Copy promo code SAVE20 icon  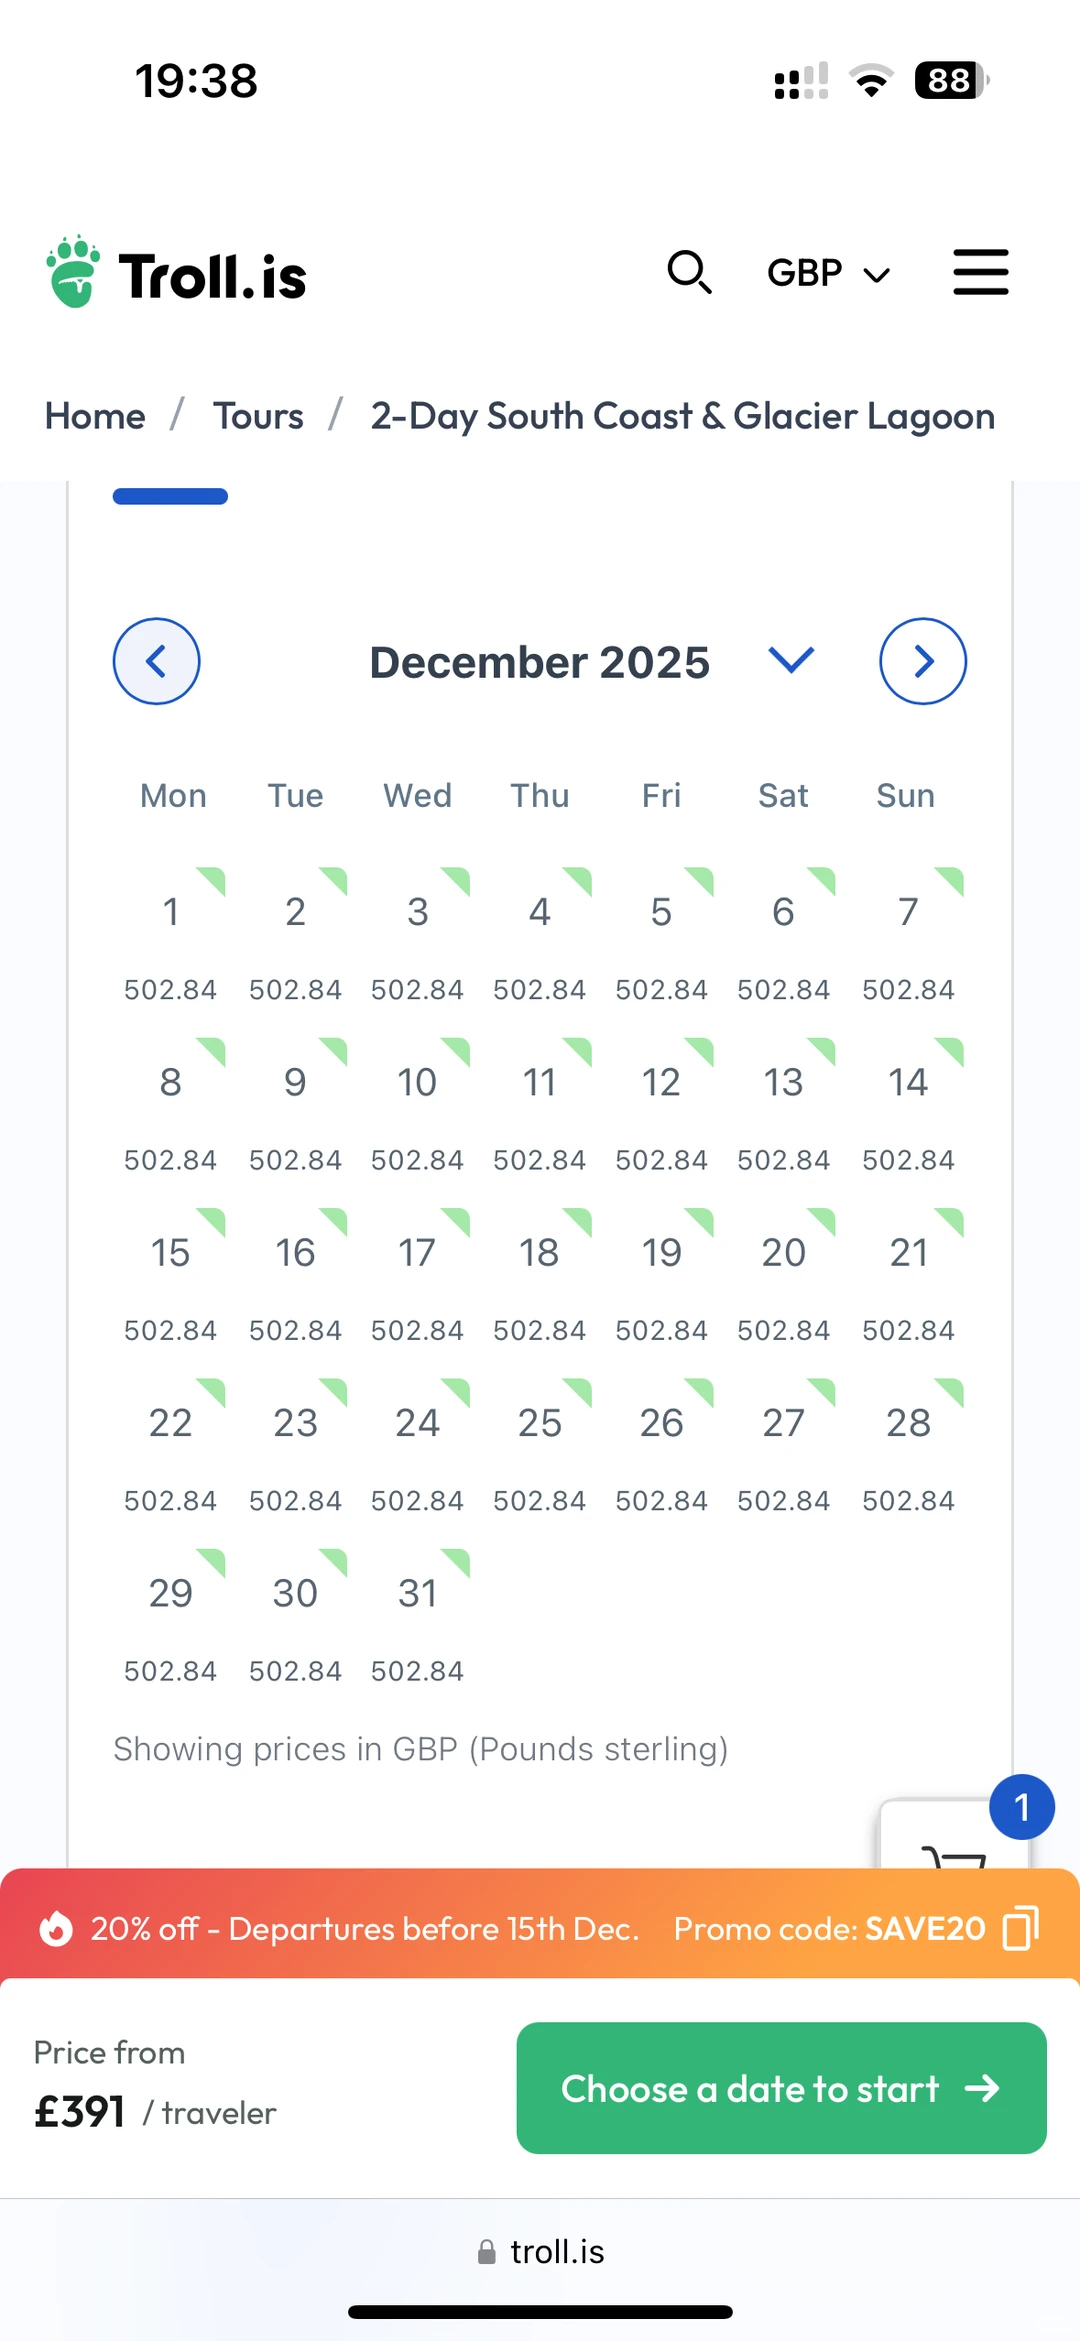pyautogui.click(x=1020, y=1927)
